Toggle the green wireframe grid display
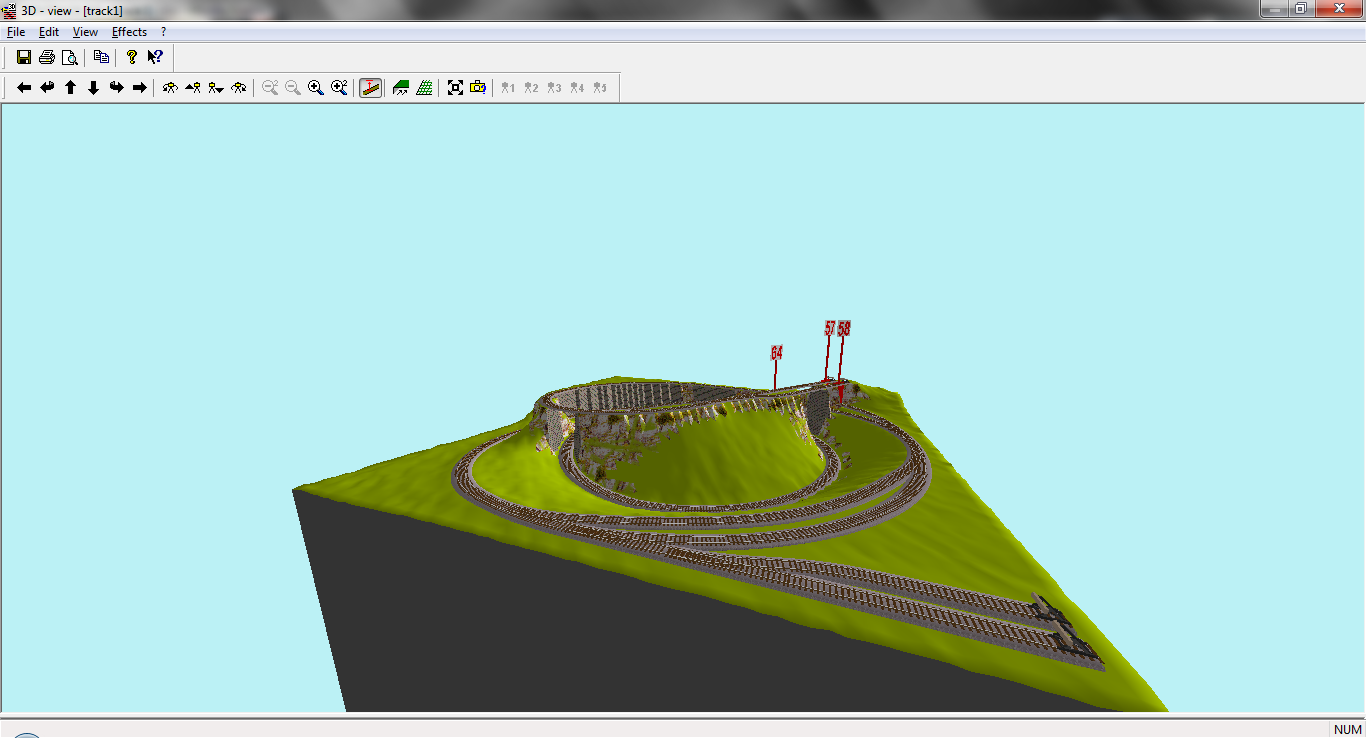 (x=424, y=88)
